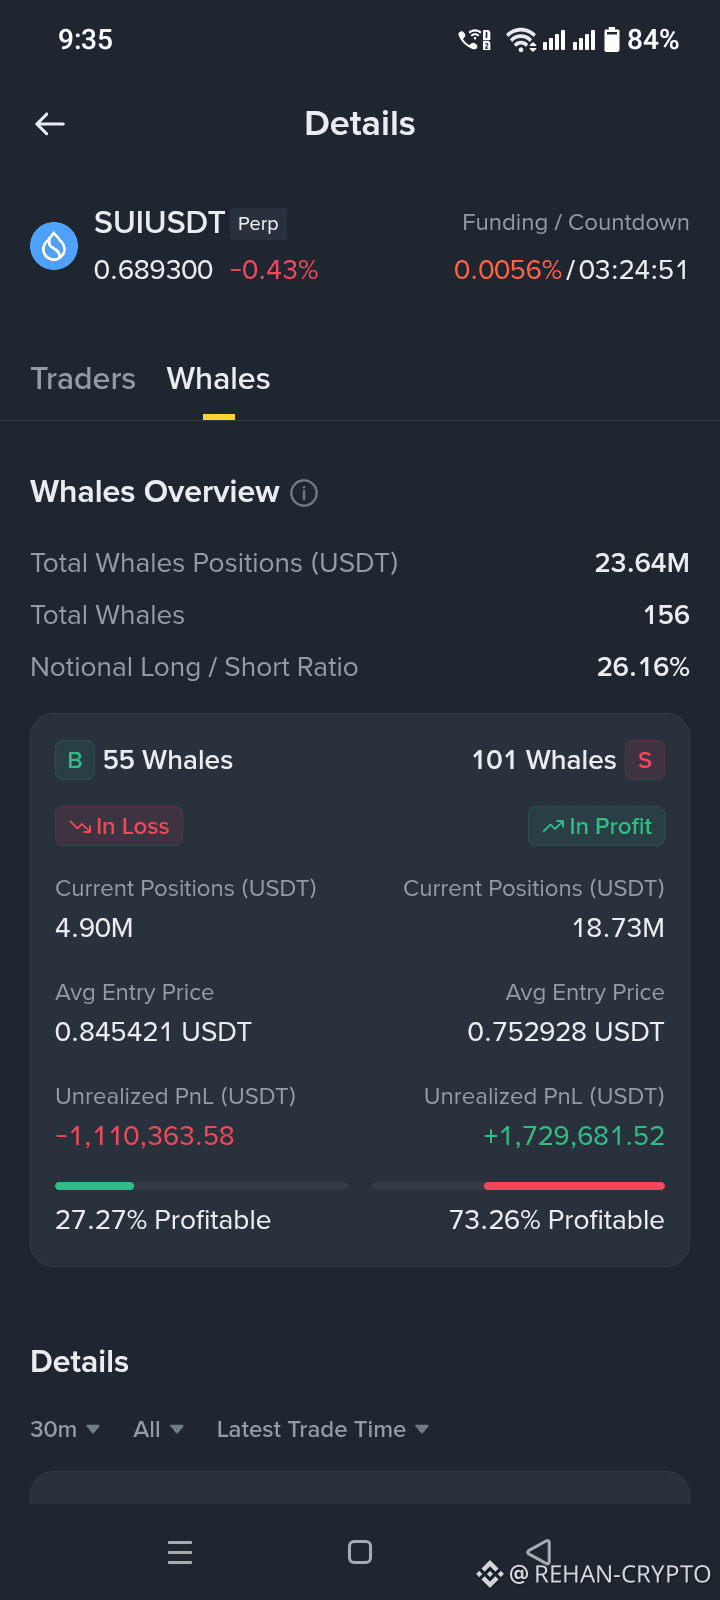This screenshot has height=1600, width=720.
Task: Tap the 73.26% profitable red bar
Action: 574,1186
